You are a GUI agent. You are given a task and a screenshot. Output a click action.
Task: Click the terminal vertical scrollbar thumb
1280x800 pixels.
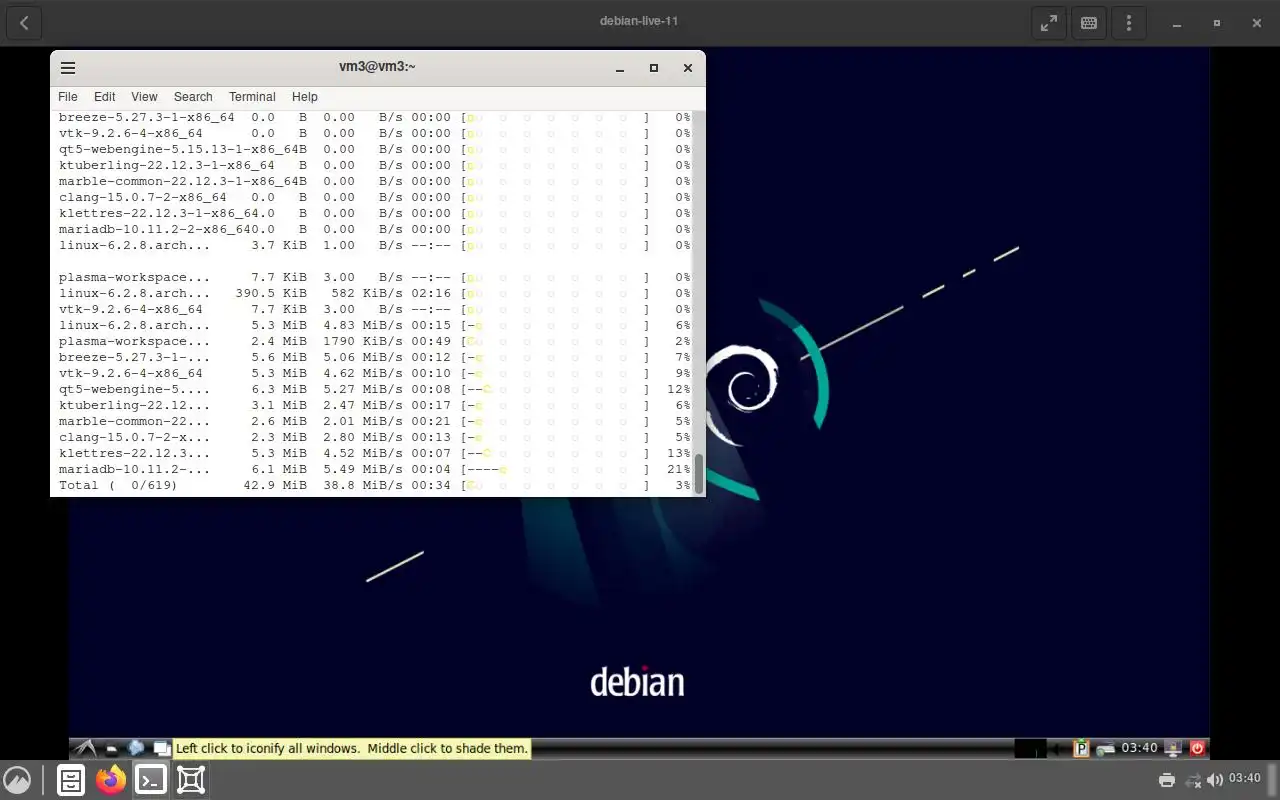click(699, 474)
